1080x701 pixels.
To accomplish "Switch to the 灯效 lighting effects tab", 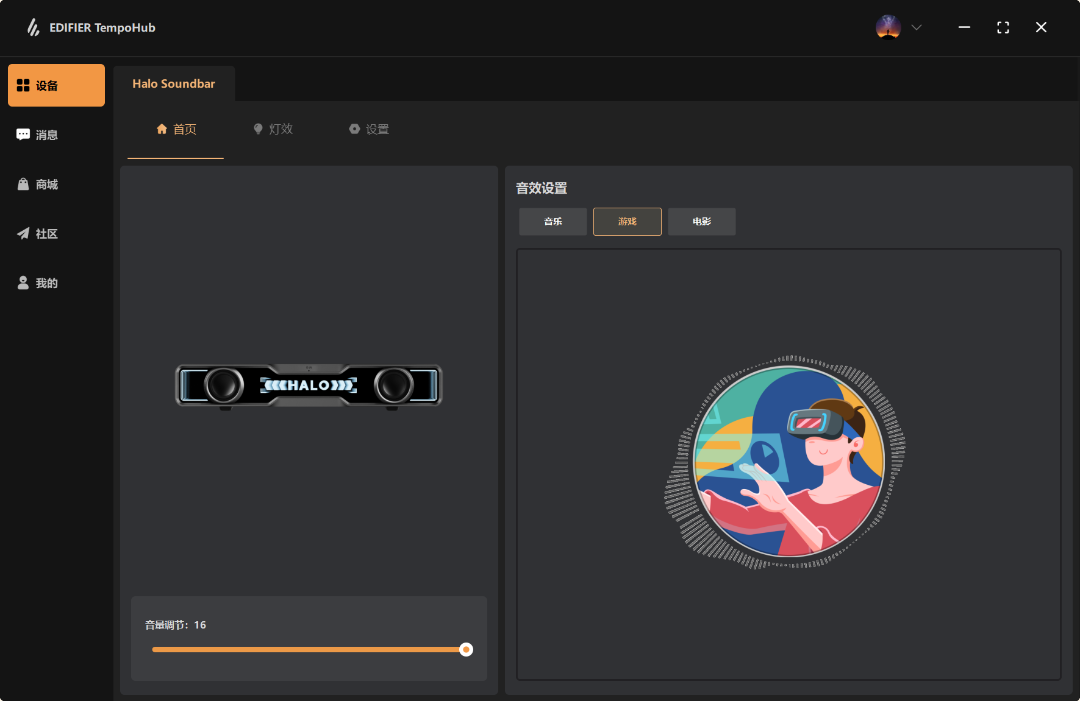I will tap(273, 129).
